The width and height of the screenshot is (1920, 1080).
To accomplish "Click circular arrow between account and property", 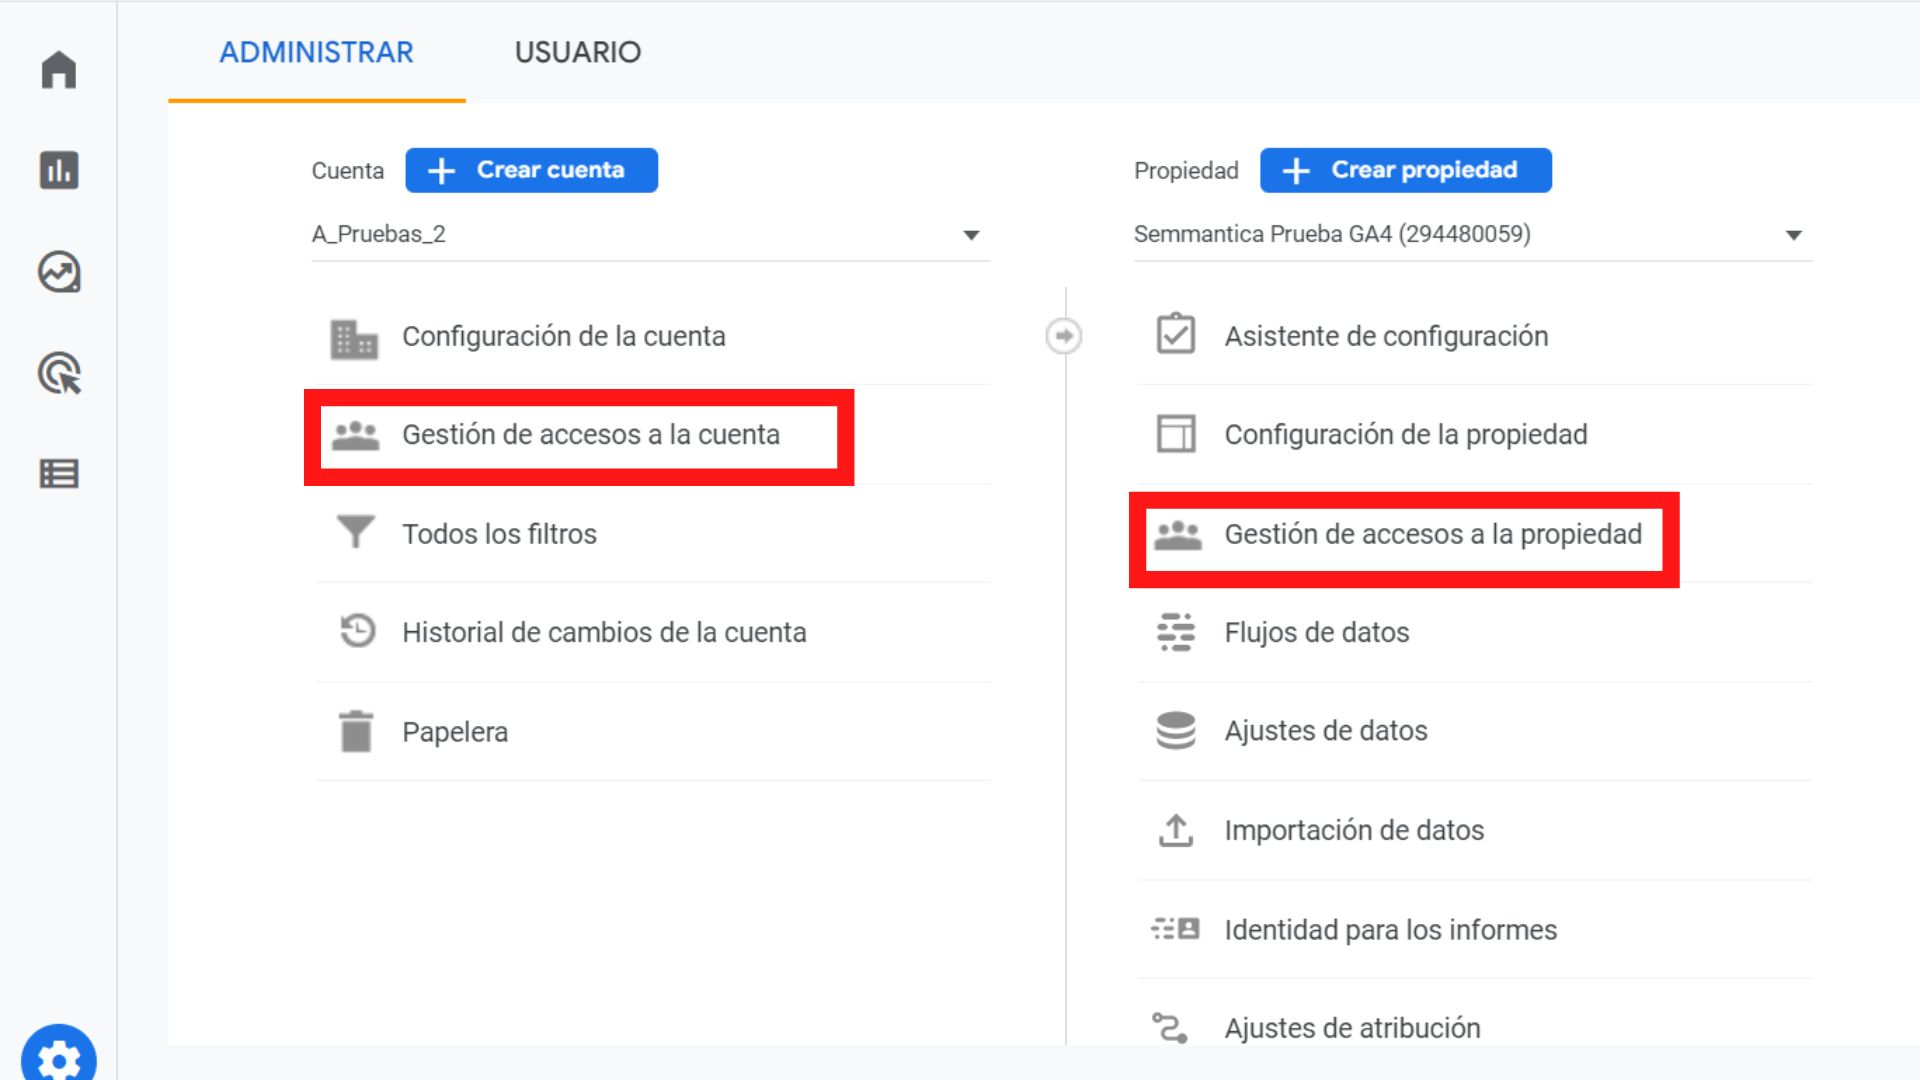I will coord(1063,336).
